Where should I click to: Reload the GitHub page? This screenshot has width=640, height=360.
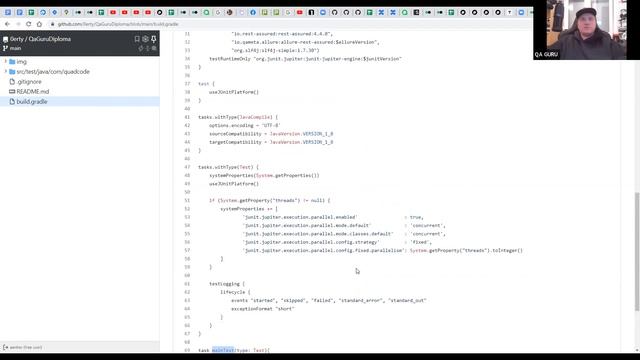point(28,24)
